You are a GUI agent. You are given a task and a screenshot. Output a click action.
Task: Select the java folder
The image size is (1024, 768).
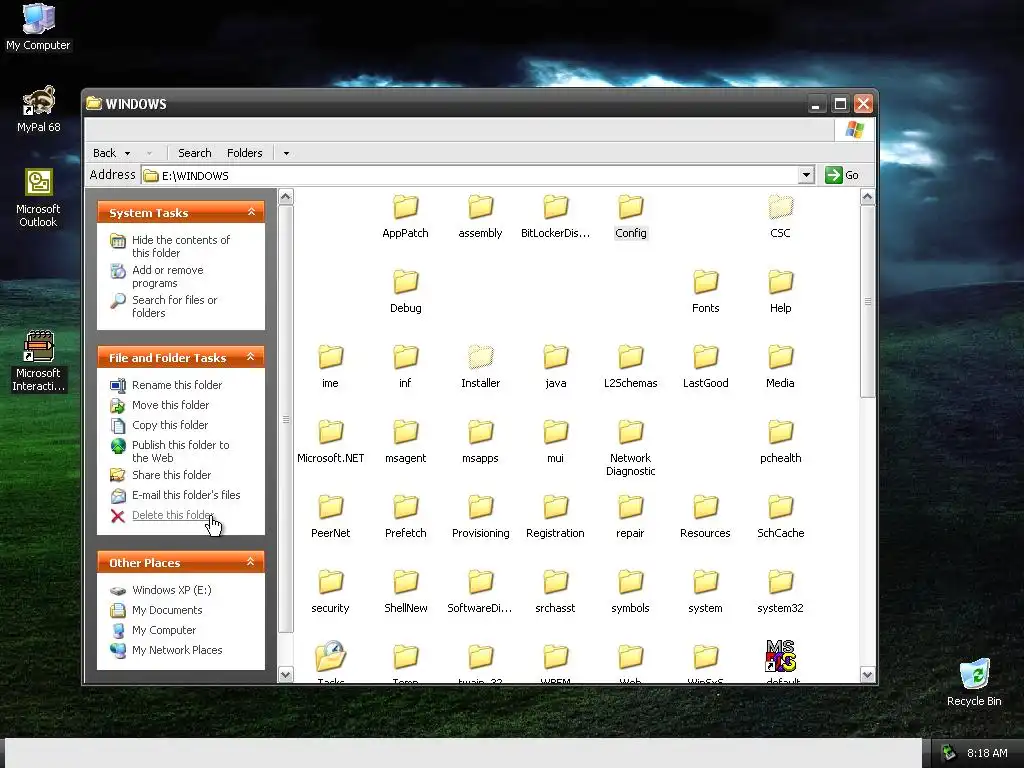(x=555, y=367)
